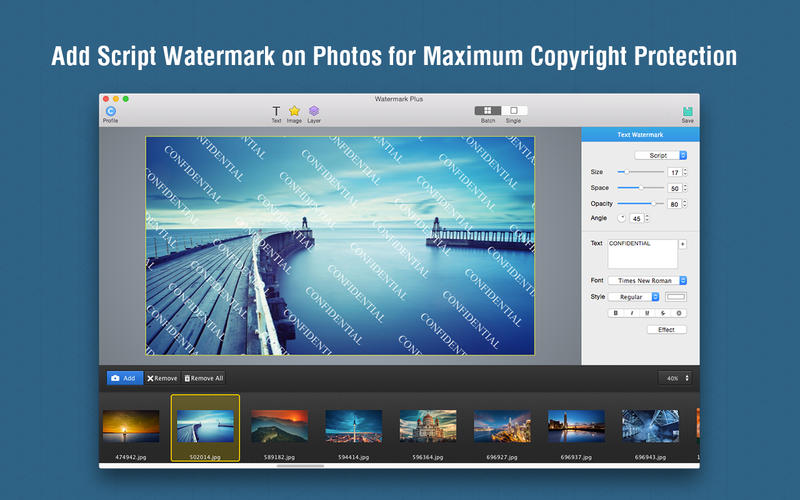Screen dimensions: 800x500
Task: Switch to Single mode
Action: (x=513, y=111)
